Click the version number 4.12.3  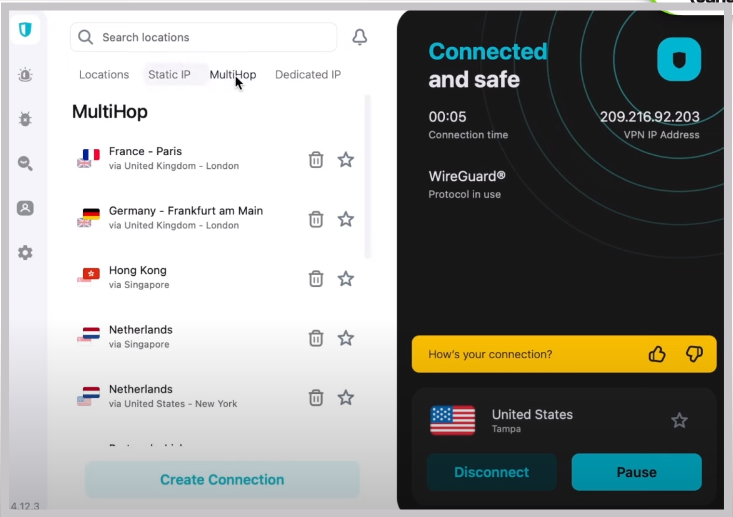25,506
